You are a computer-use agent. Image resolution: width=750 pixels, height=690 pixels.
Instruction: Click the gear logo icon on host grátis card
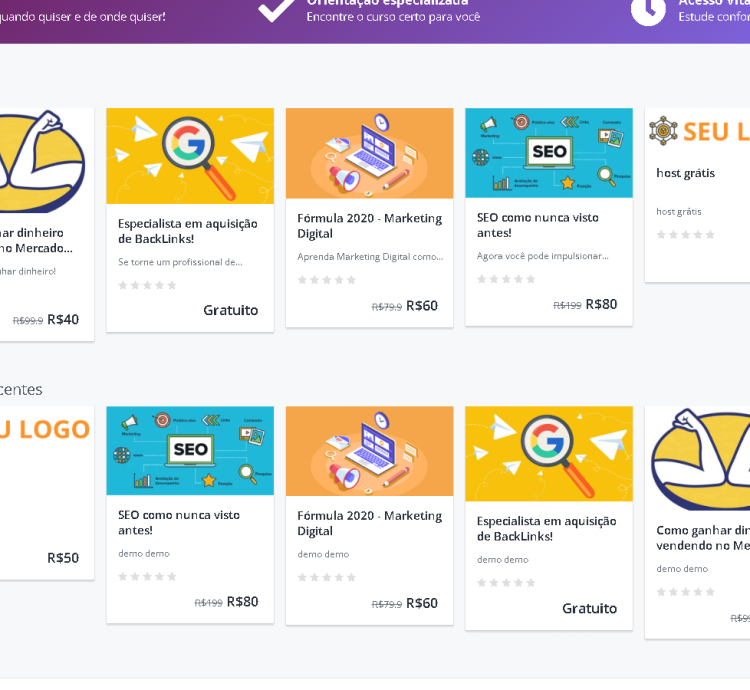pos(663,131)
